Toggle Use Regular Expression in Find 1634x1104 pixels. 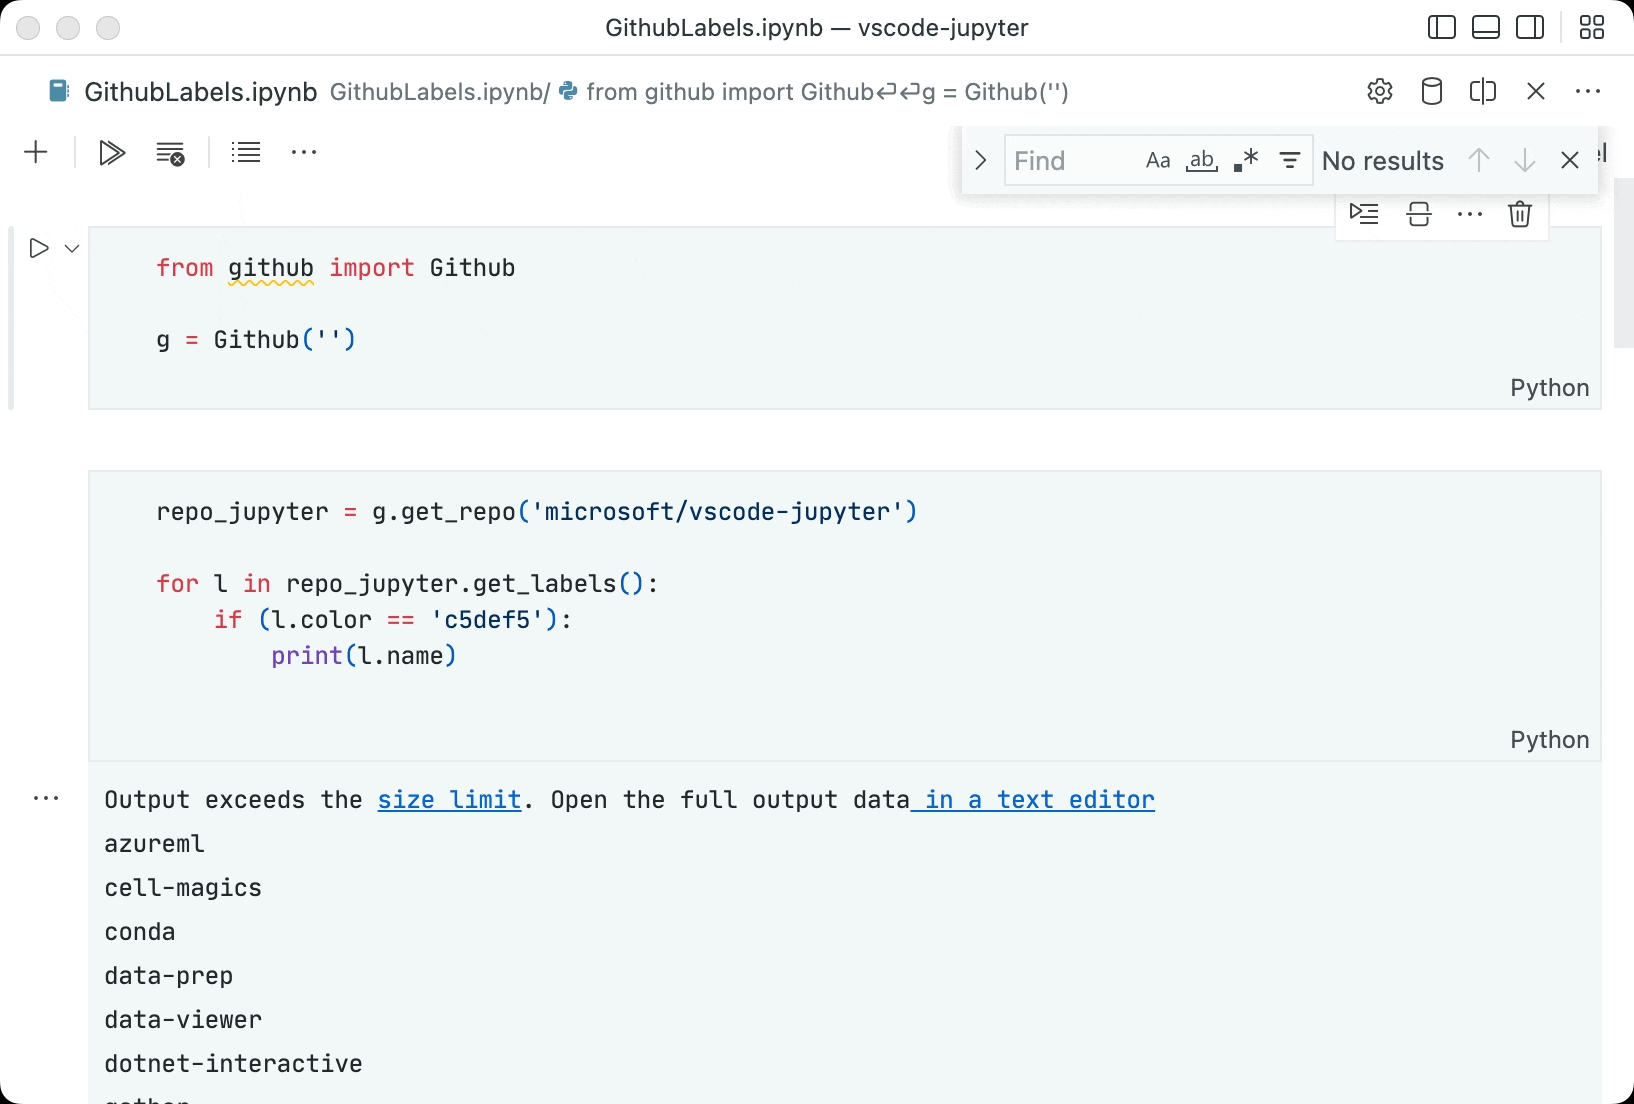[1246, 161]
